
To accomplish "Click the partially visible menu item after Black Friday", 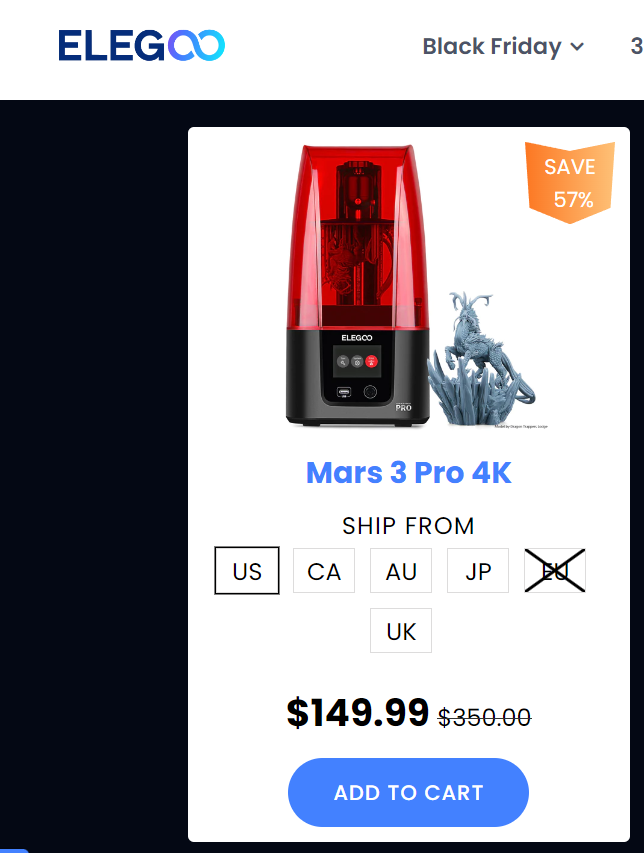I will click(637, 46).
